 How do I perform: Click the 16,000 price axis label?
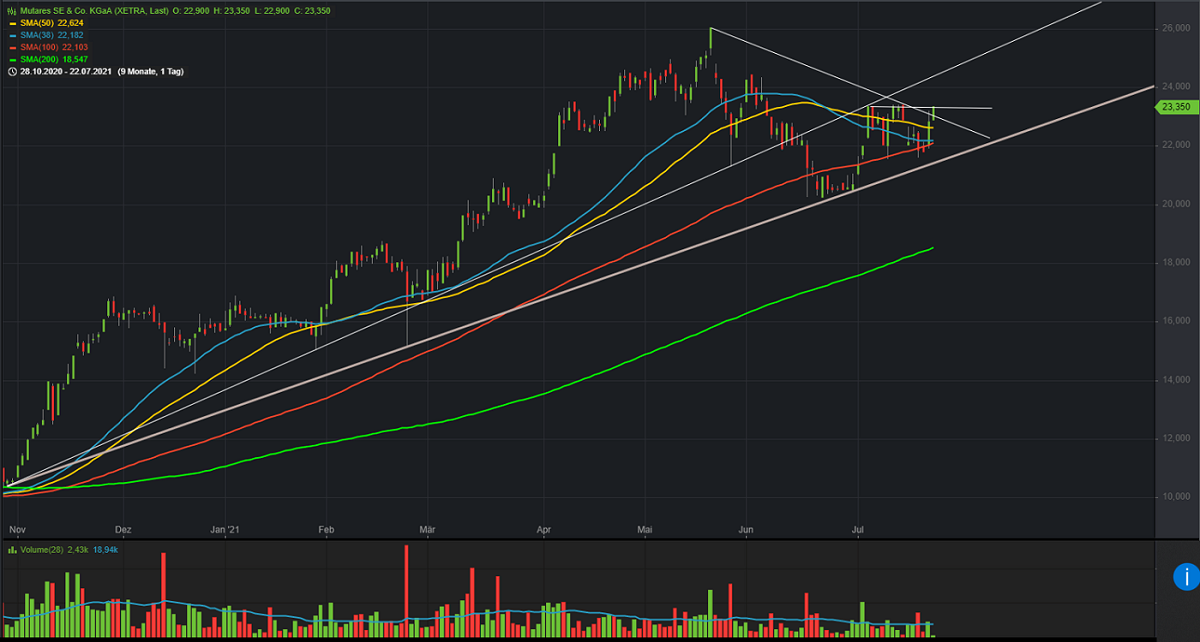pos(1174,321)
